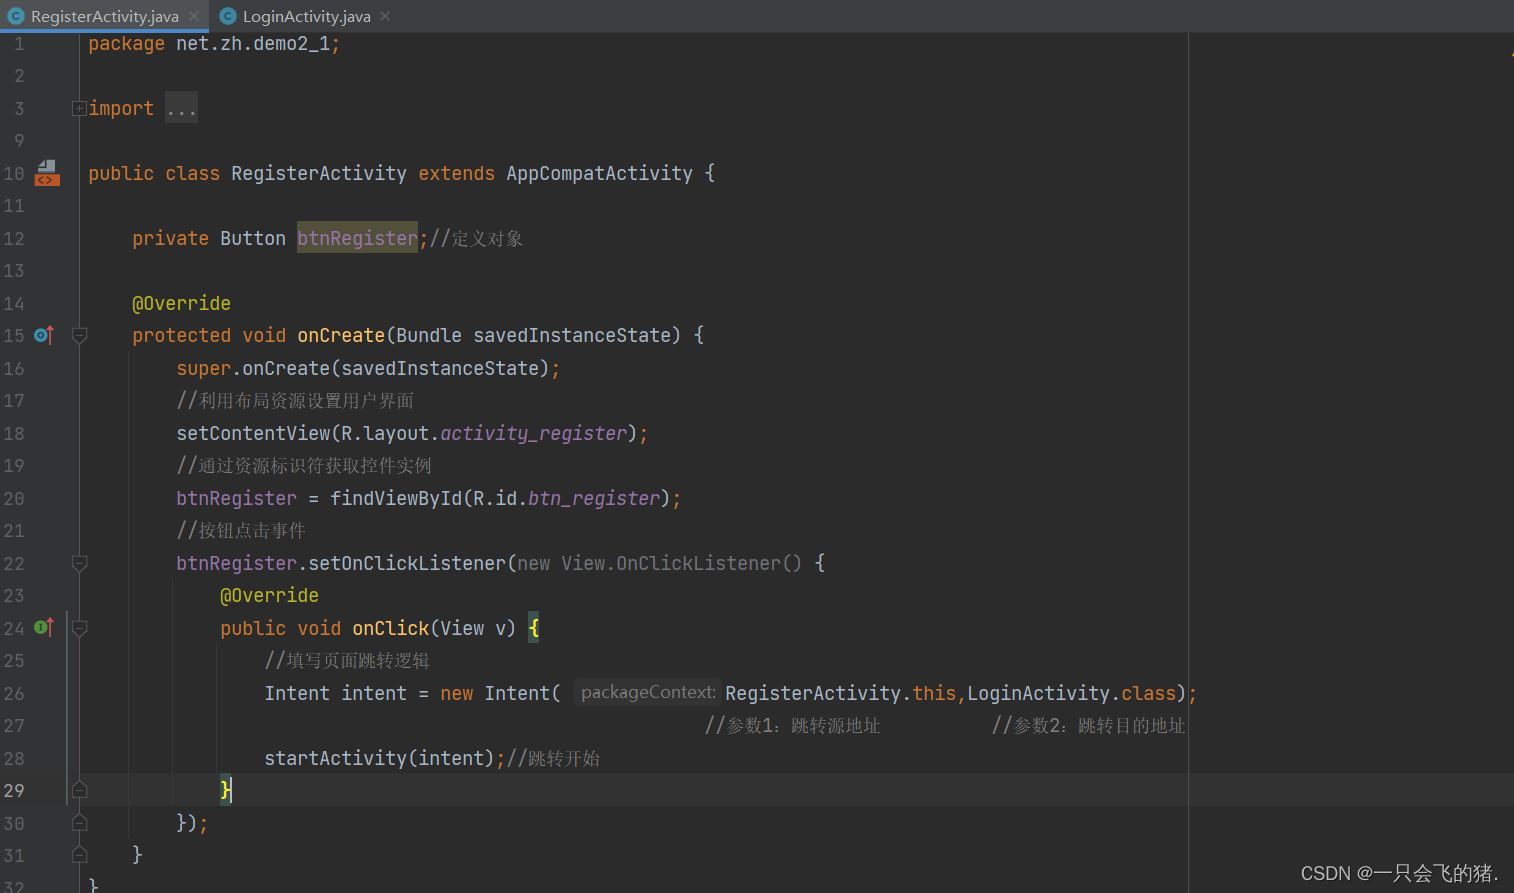The image size is (1514, 893).
Task: Click LoginActivity.class in the Intent constructor
Action: click(1071, 693)
